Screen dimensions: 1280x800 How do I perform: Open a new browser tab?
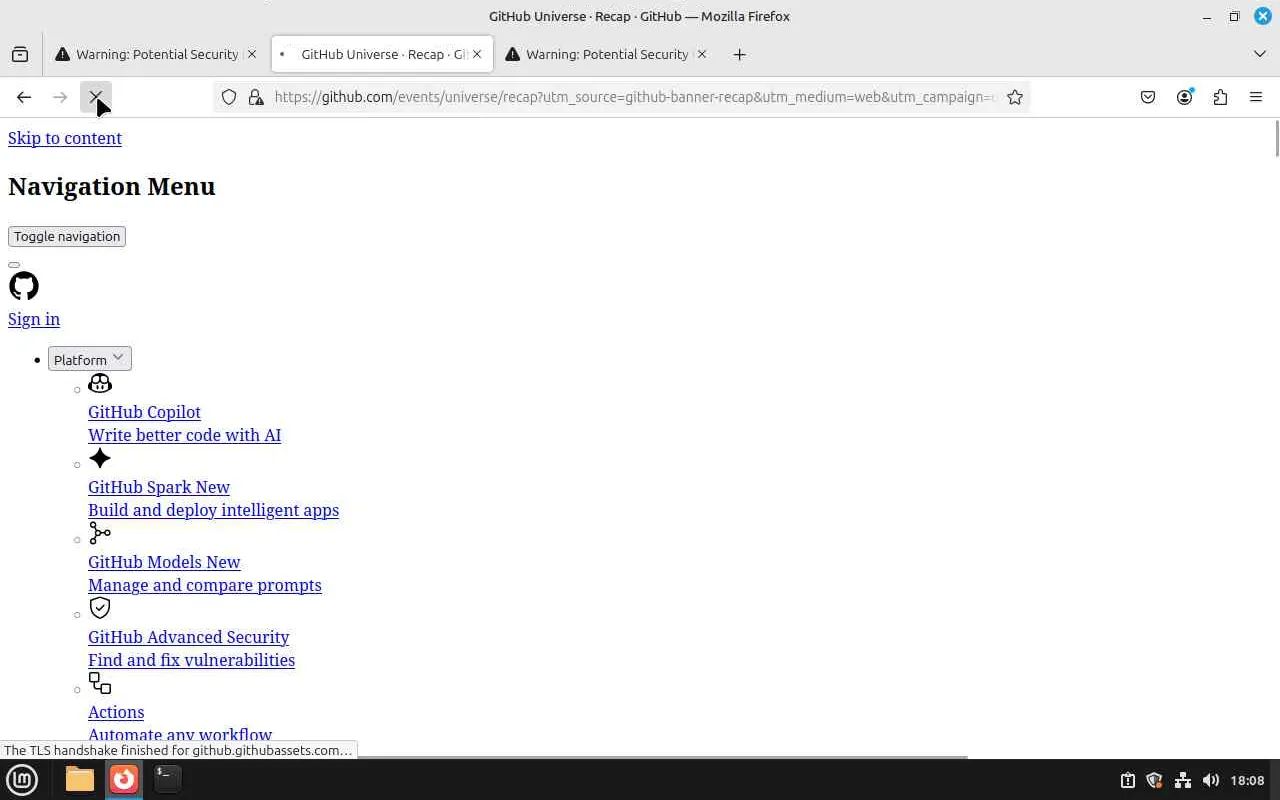click(739, 54)
